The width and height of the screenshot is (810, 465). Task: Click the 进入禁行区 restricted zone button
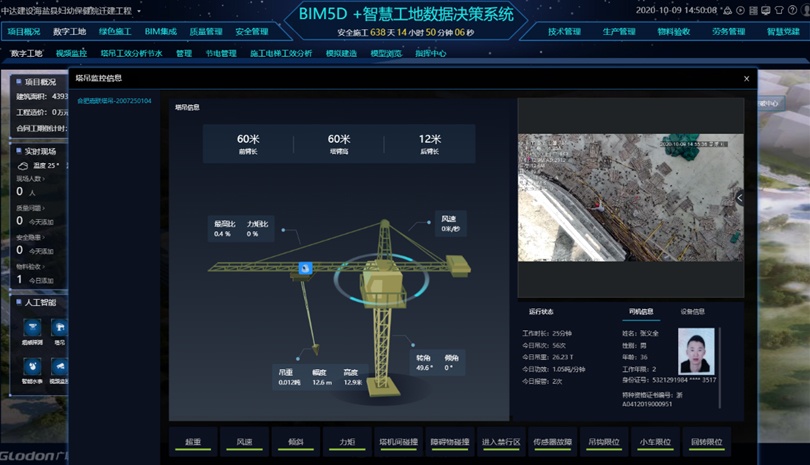501,441
